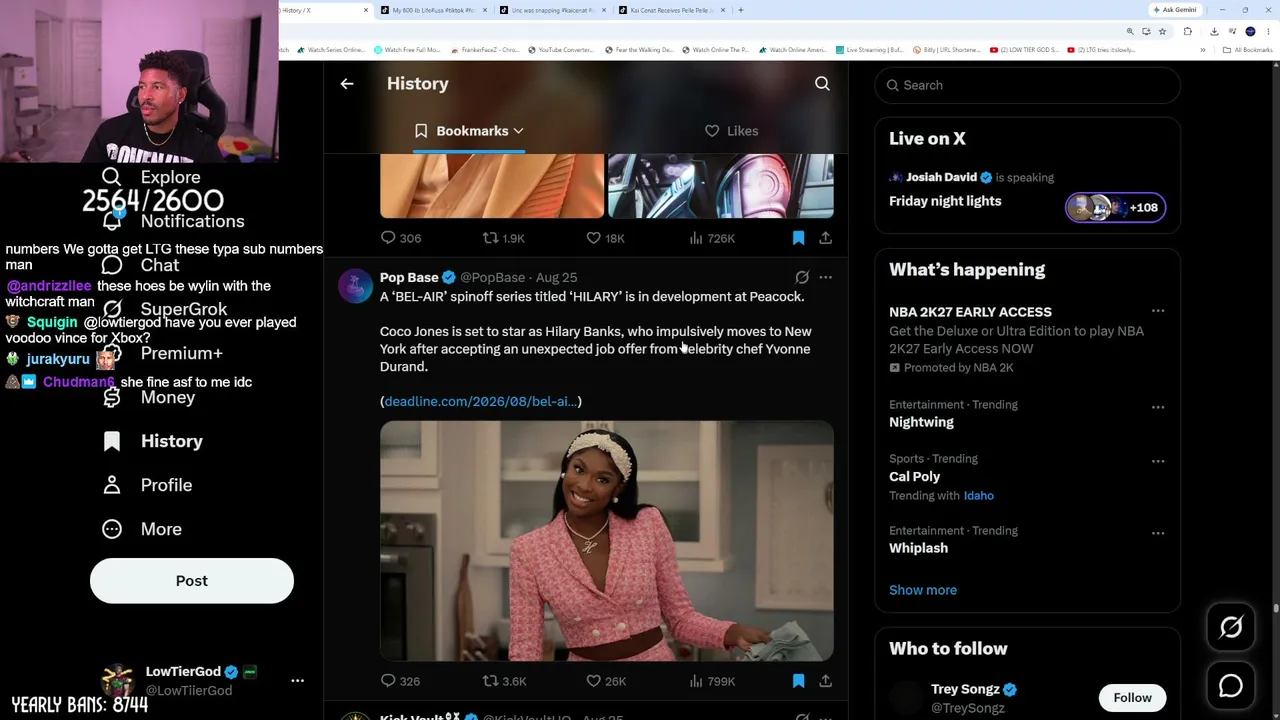Open the +108 listeners badge
Screen dimensions: 1280x720
point(1115,208)
